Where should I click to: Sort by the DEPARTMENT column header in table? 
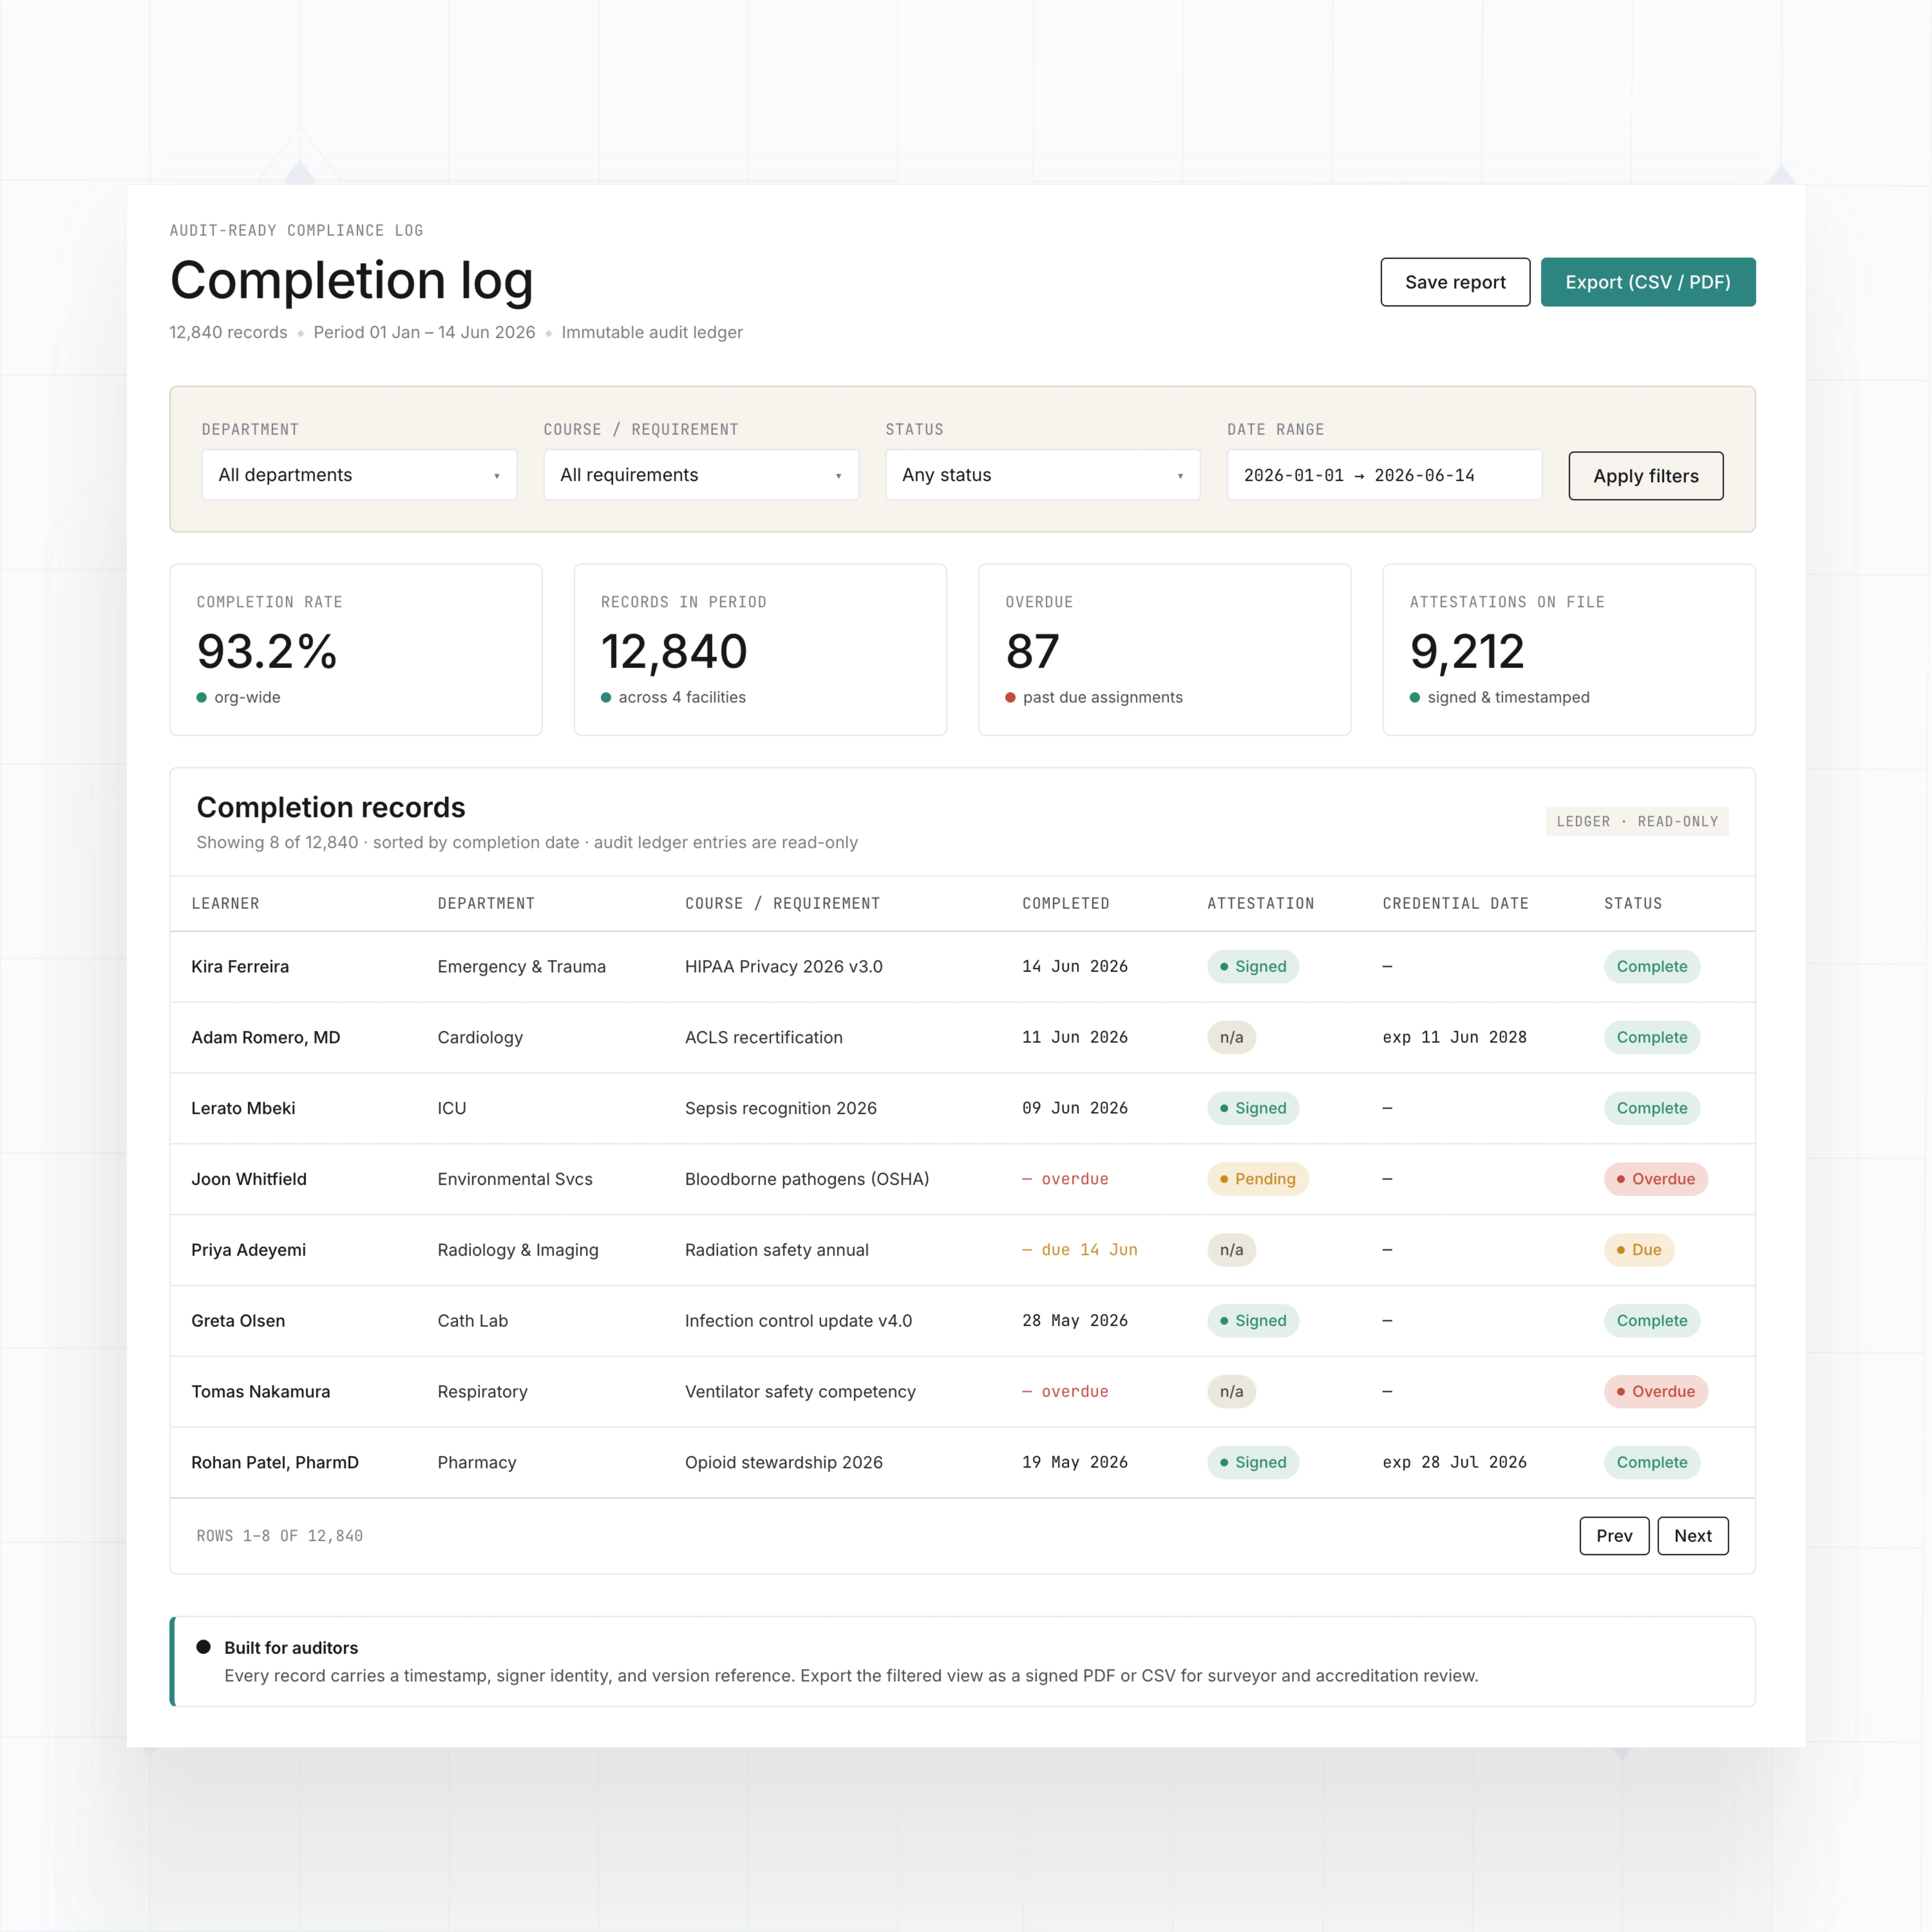tap(486, 904)
